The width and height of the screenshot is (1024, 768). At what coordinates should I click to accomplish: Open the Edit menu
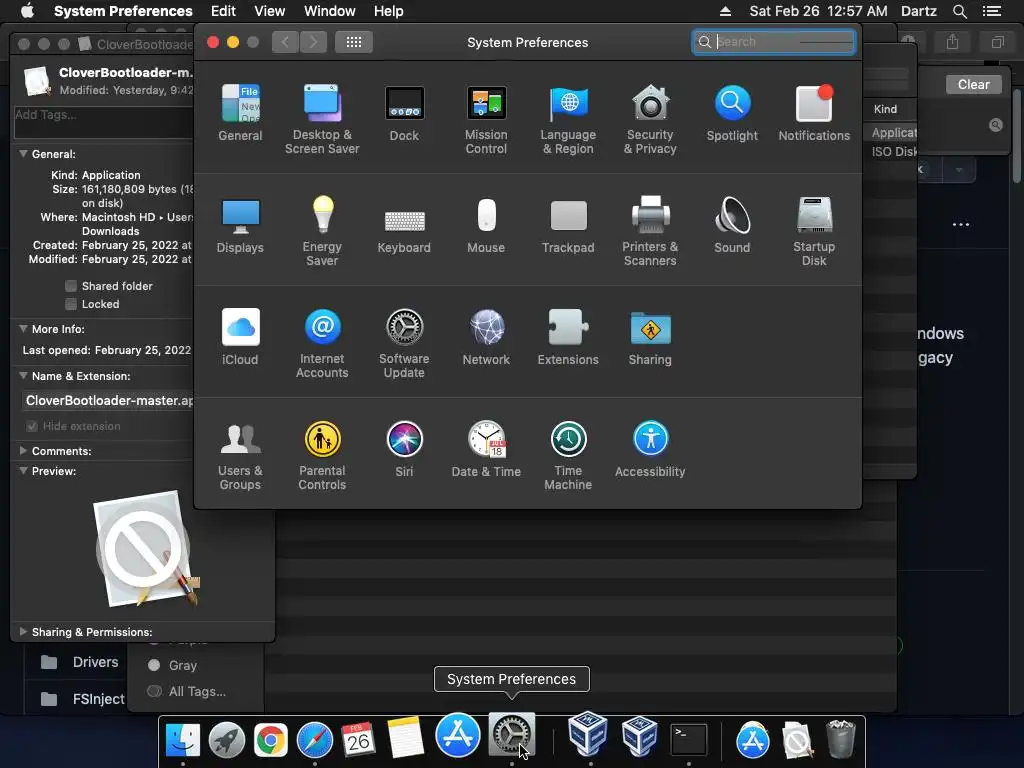223,11
